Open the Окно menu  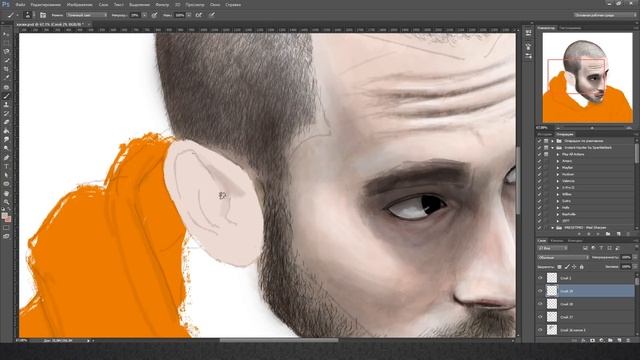point(215,5)
